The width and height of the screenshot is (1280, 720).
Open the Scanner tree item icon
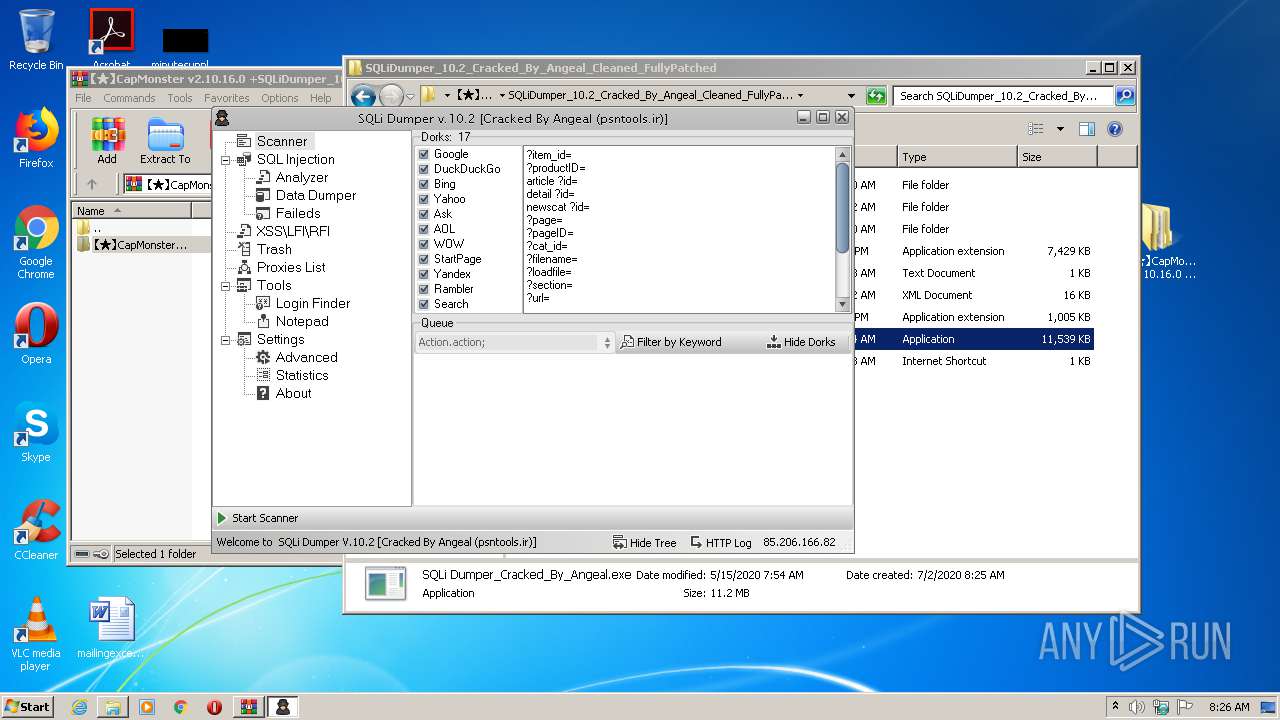click(x=244, y=141)
